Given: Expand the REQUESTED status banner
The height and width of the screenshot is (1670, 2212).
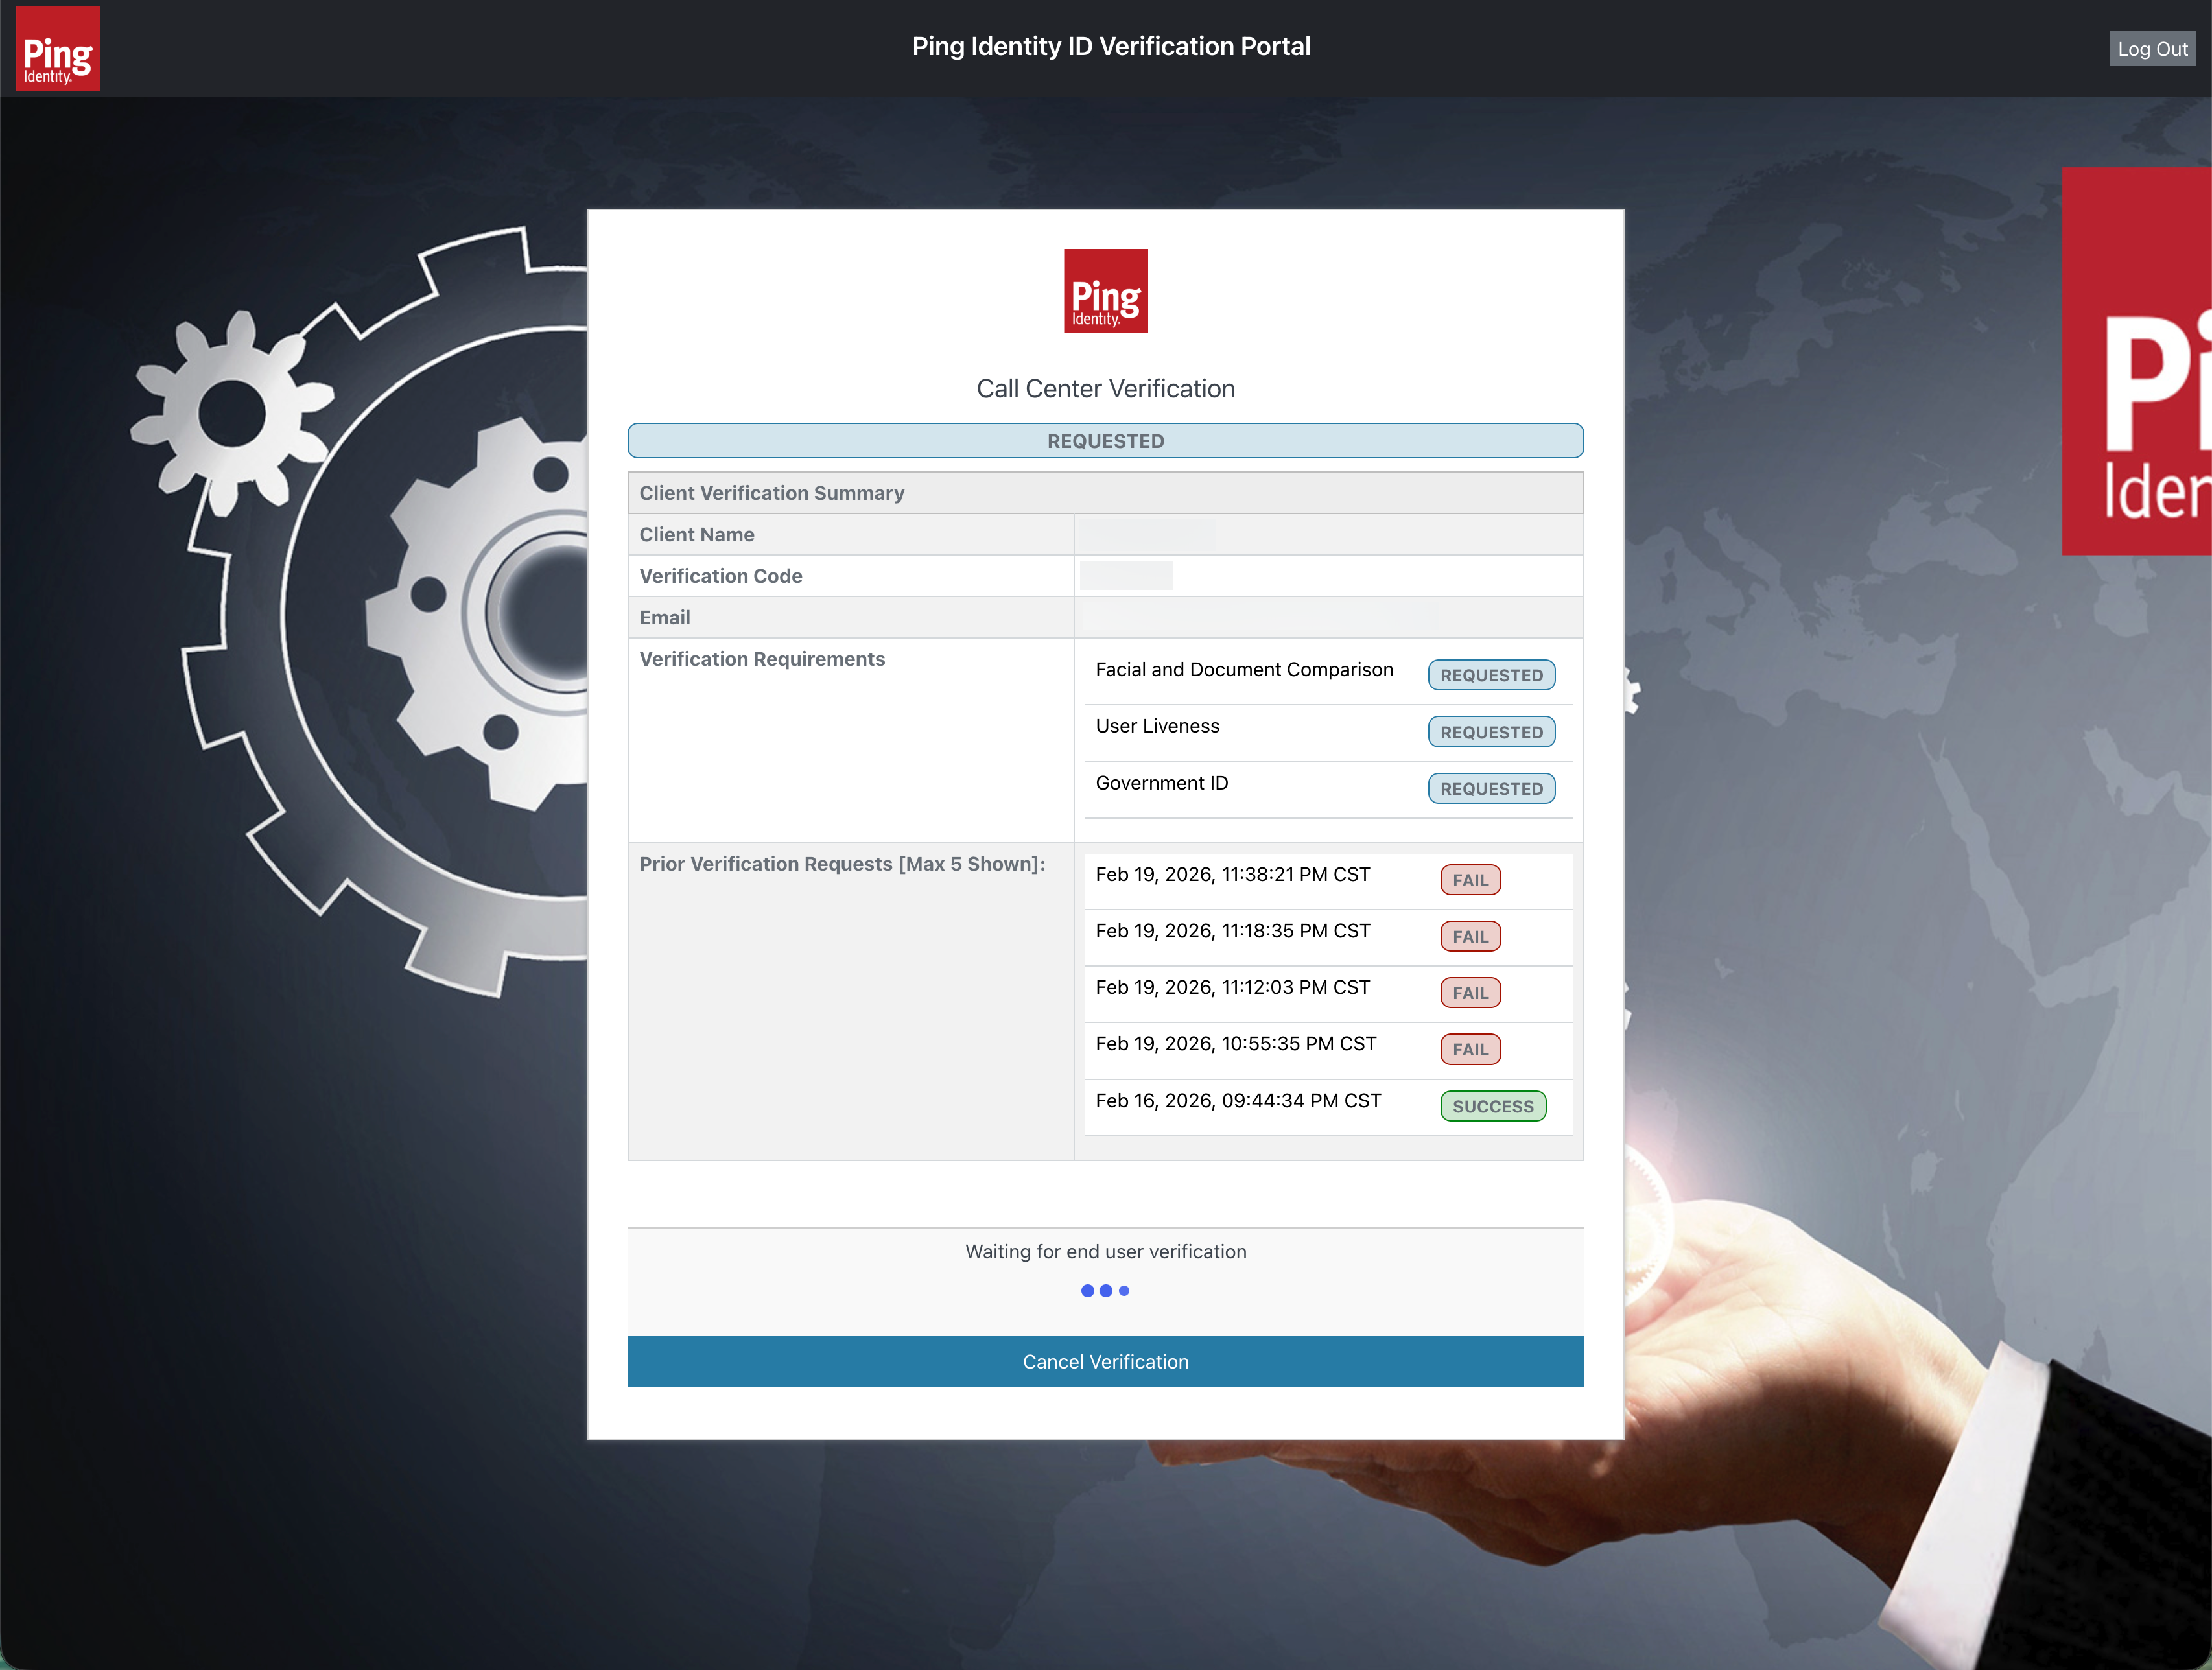Looking at the screenshot, I should pos(1105,440).
